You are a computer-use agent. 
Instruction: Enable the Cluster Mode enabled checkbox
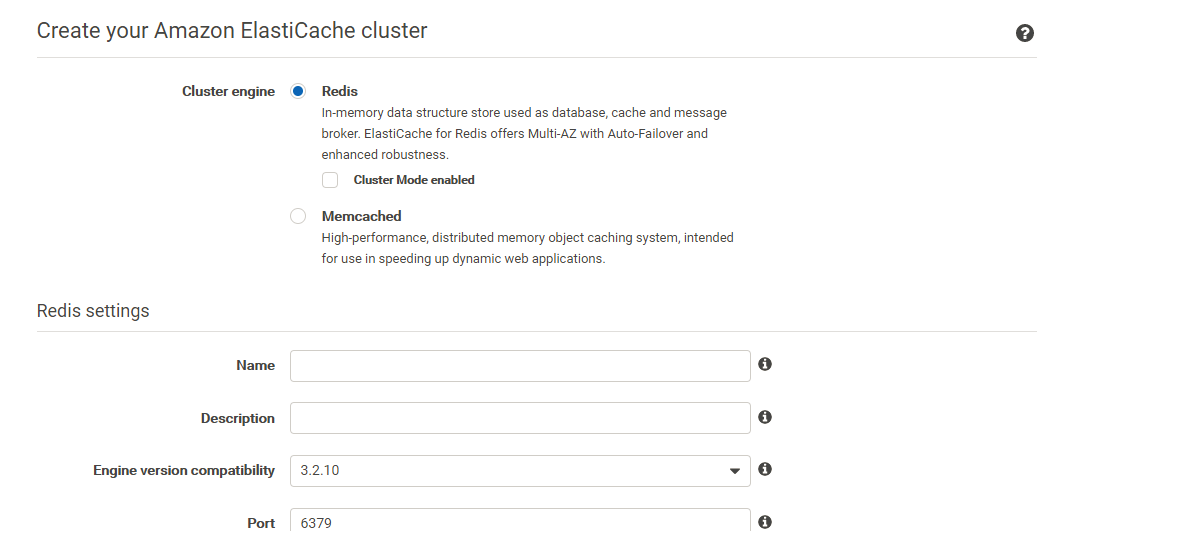pyautogui.click(x=330, y=180)
